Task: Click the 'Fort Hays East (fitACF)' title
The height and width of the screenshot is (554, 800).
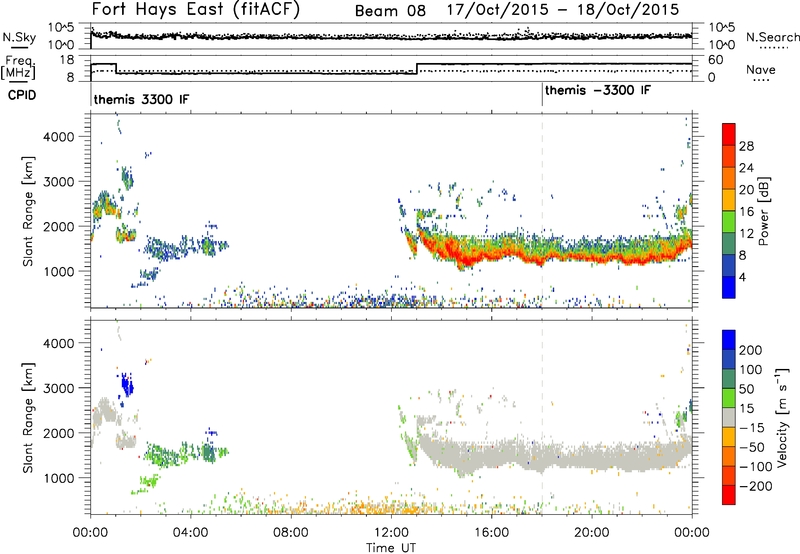Action: tap(195, 9)
